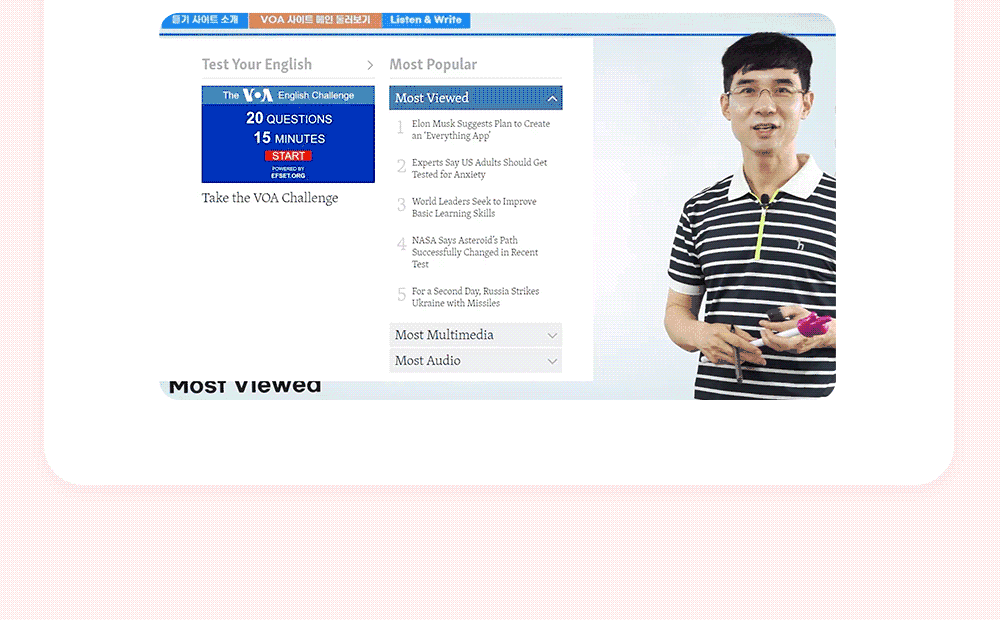Click the Most Viewed header bar
Screen dimensions: 1000x620
tap(476, 98)
